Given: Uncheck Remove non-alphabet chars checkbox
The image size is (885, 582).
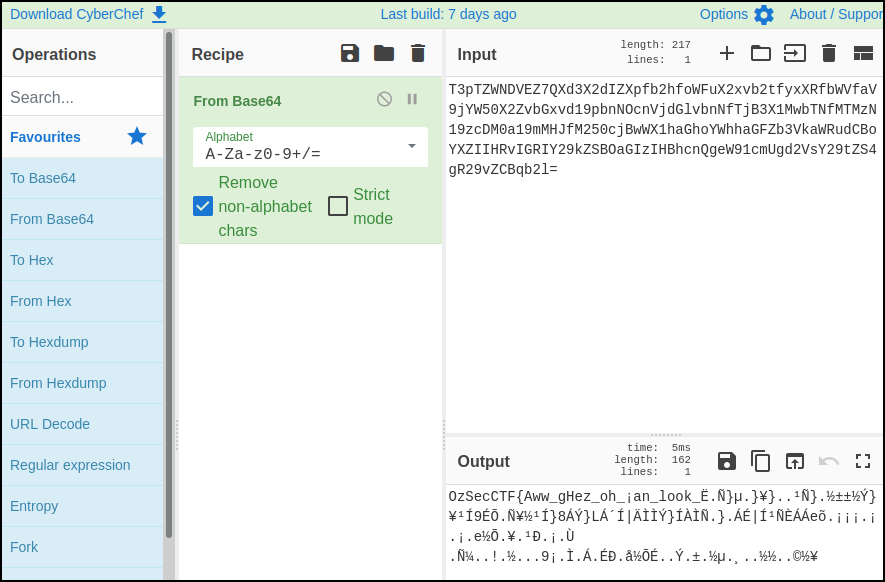Looking at the screenshot, I should pyautogui.click(x=203, y=206).
